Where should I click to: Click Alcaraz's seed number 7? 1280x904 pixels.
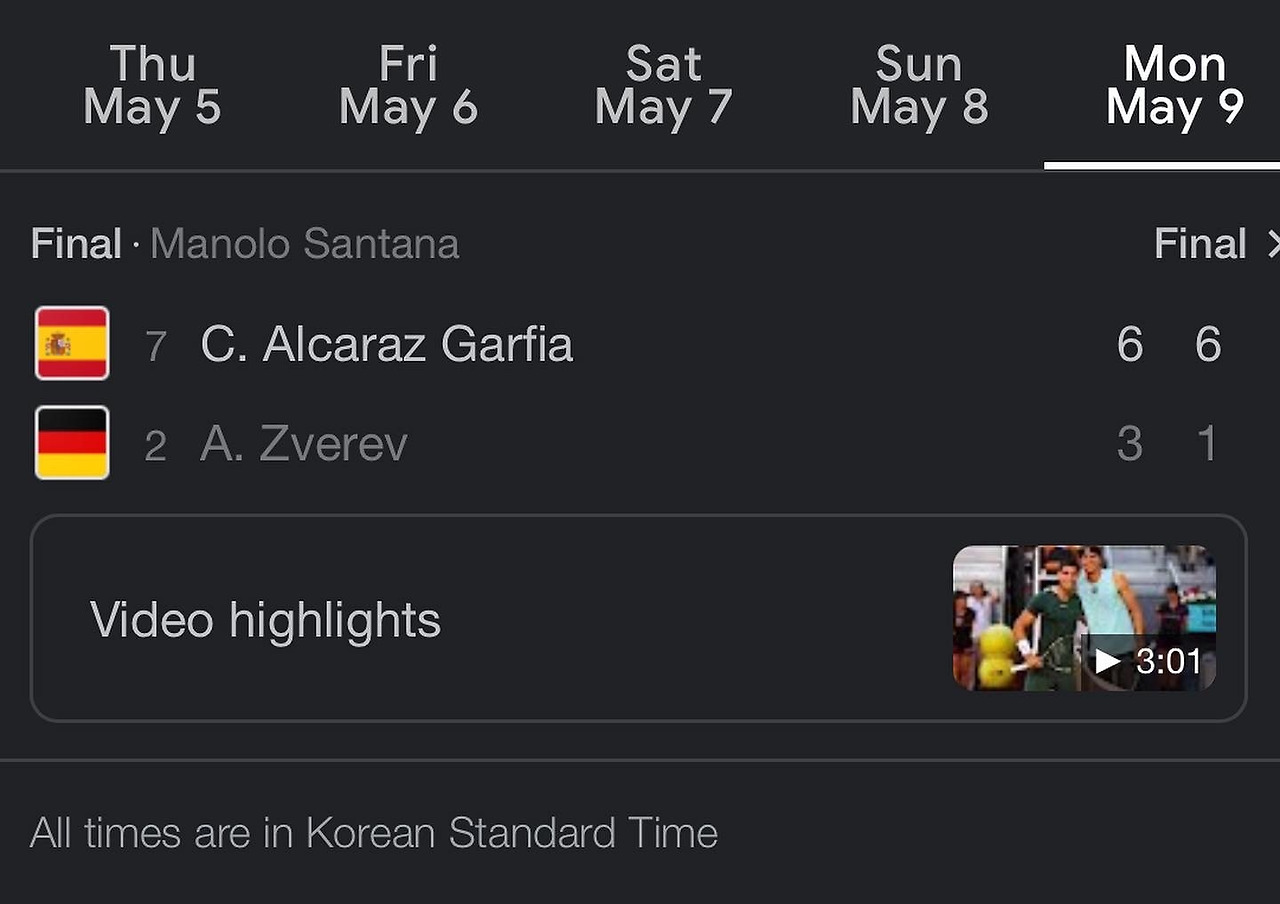[155, 347]
